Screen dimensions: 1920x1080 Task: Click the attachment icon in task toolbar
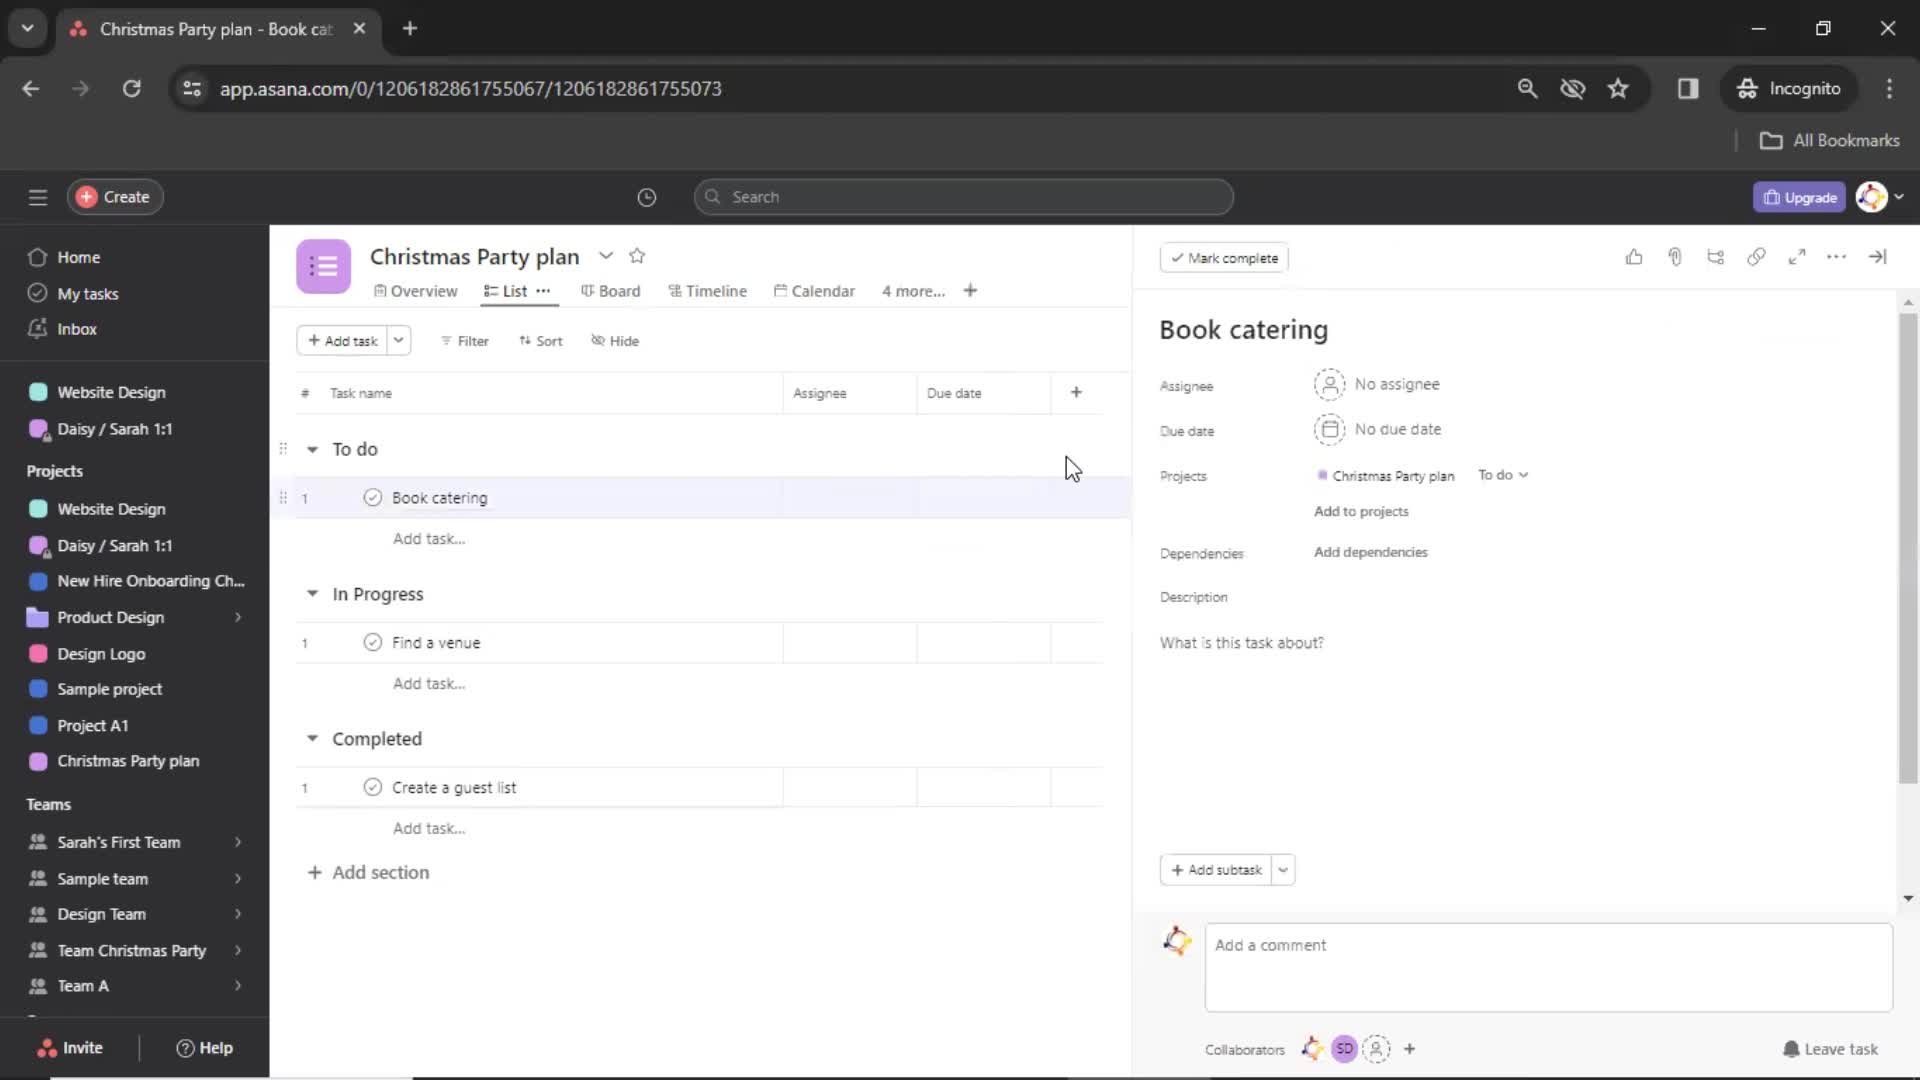click(x=1675, y=257)
